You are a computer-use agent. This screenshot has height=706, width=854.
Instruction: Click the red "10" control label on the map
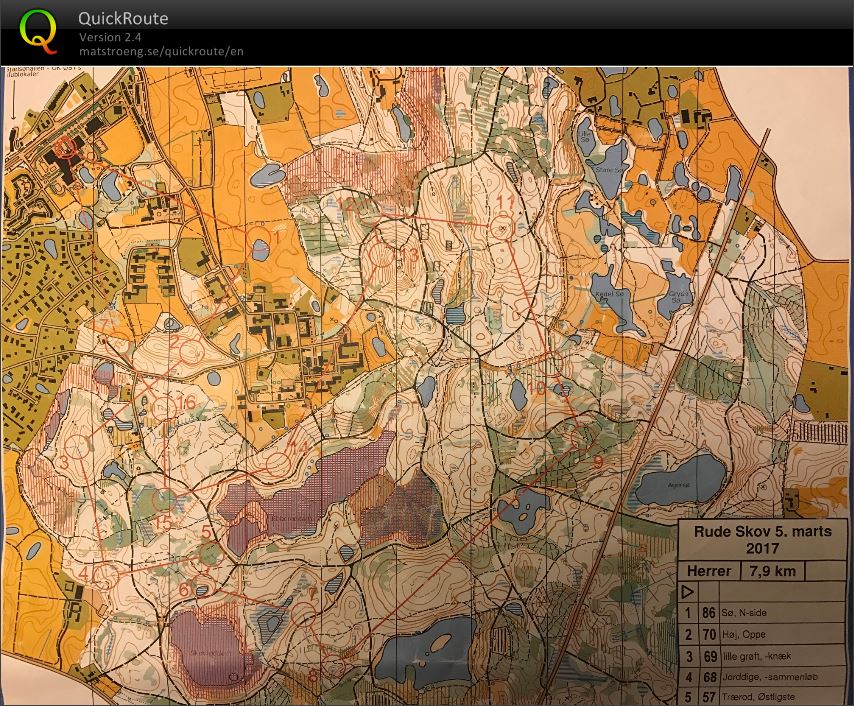tap(536, 388)
